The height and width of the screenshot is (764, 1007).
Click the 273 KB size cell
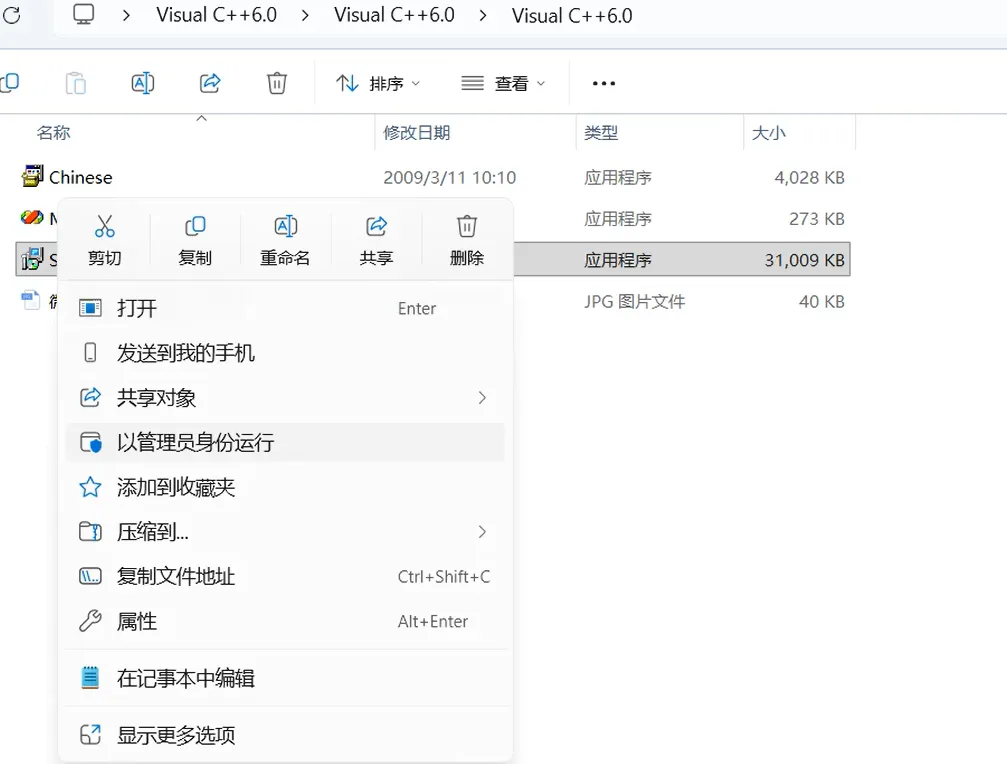[816, 219]
